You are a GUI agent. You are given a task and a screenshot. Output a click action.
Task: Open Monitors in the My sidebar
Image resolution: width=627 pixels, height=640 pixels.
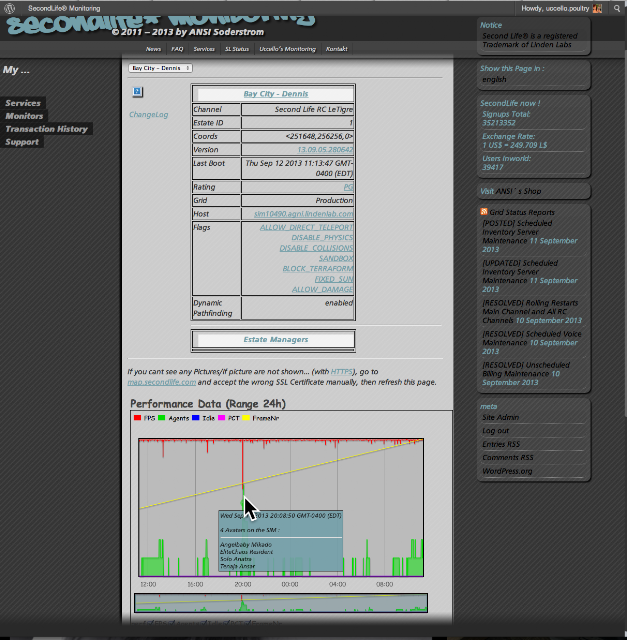click(24, 116)
